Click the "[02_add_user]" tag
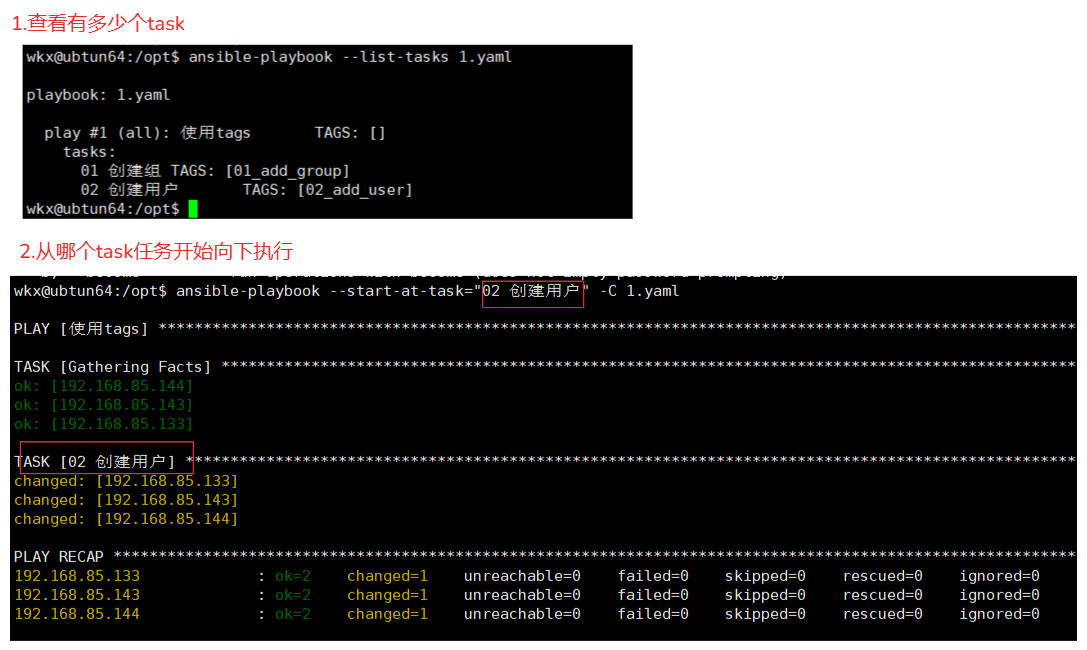Image resolution: width=1087 pixels, height=650 pixels. click(355, 189)
